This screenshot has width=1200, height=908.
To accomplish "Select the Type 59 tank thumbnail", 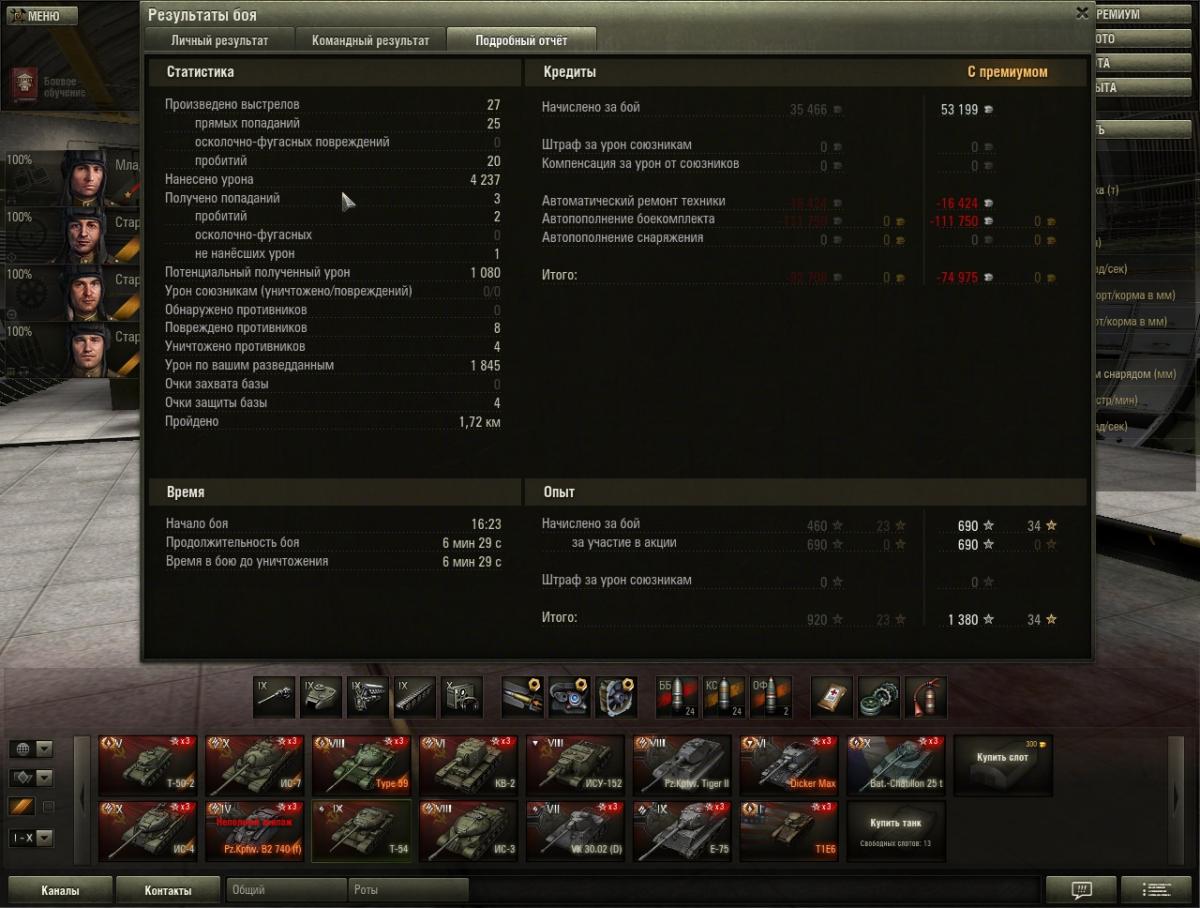I will coord(361,765).
